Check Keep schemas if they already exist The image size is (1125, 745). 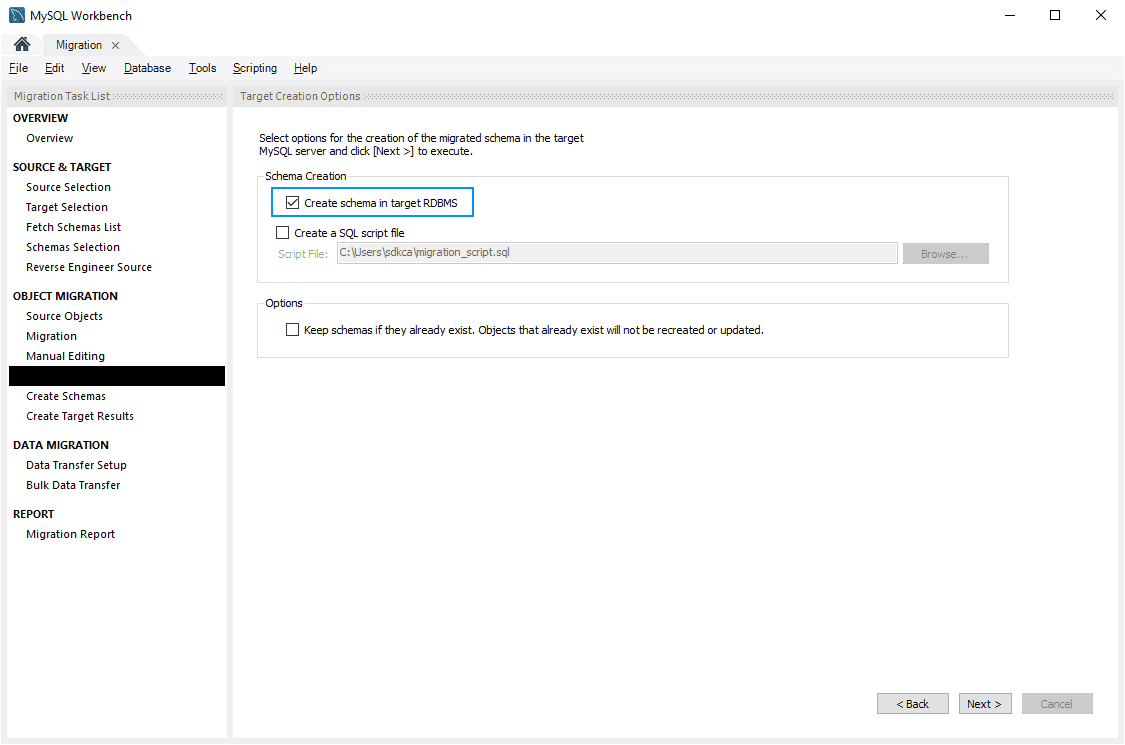(293, 329)
